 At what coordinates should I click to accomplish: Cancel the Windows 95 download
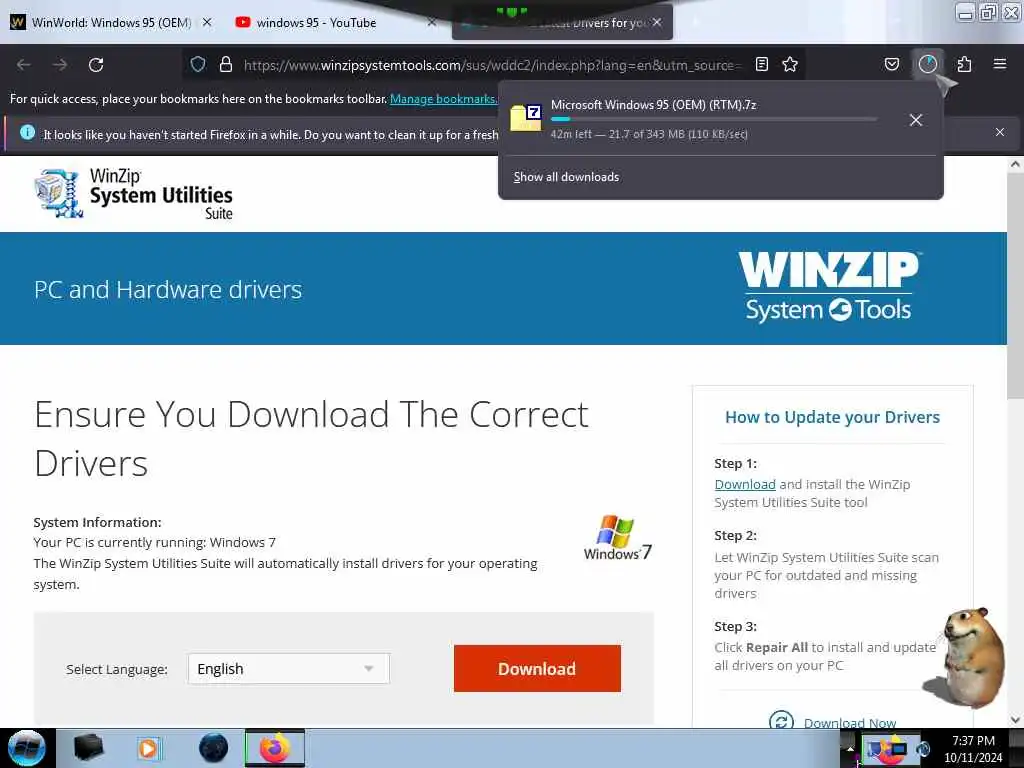click(x=916, y=120)
